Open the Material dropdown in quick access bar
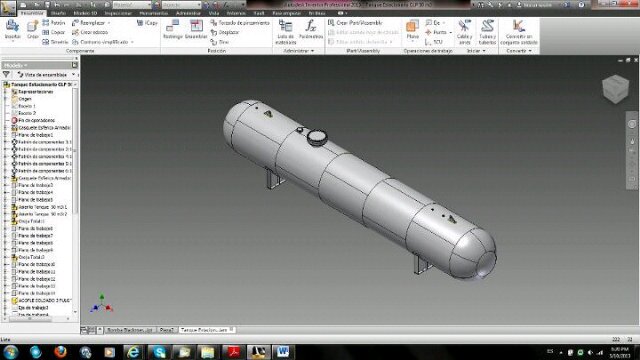Screen dimensions: 640x360 (x=132, y=5)
